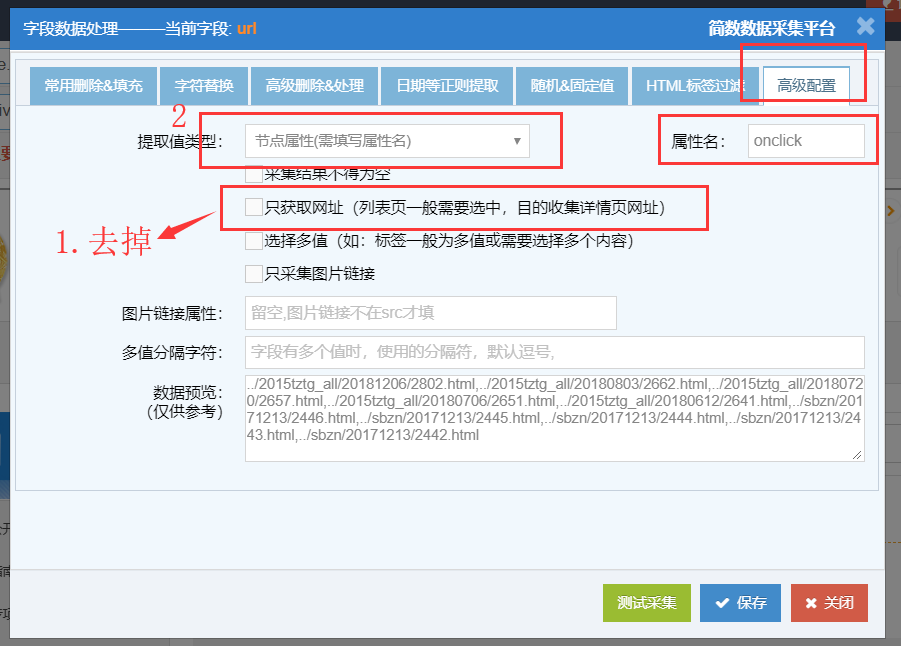Click the 测试采集 button

[646, 603]
